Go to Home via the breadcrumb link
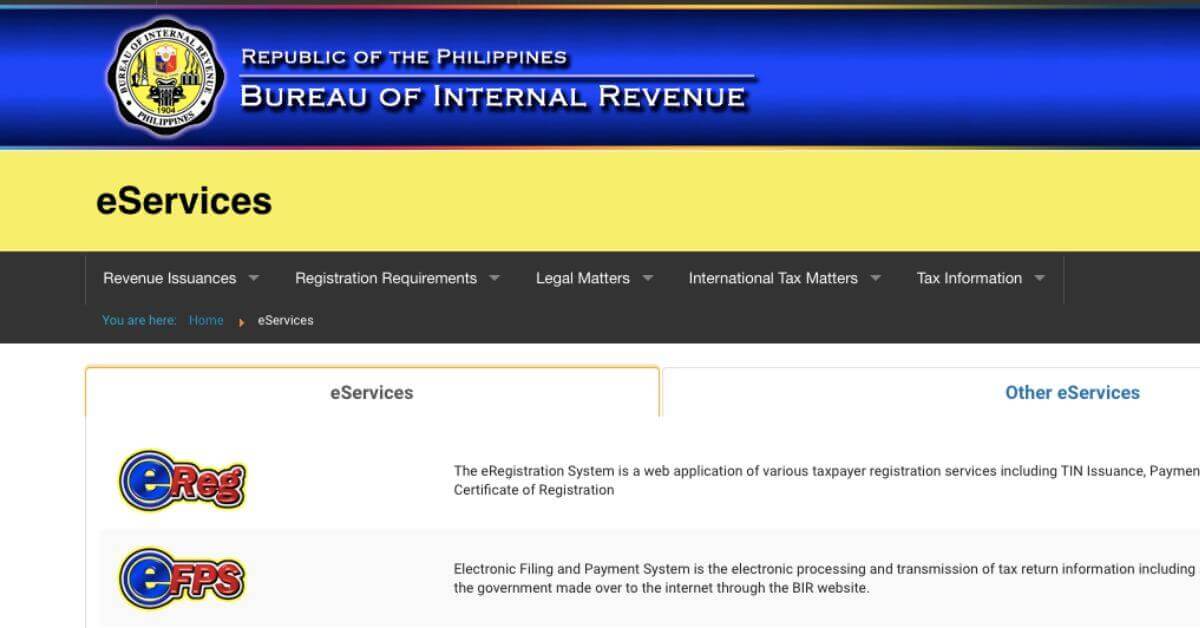 click(x=206, y=320)
